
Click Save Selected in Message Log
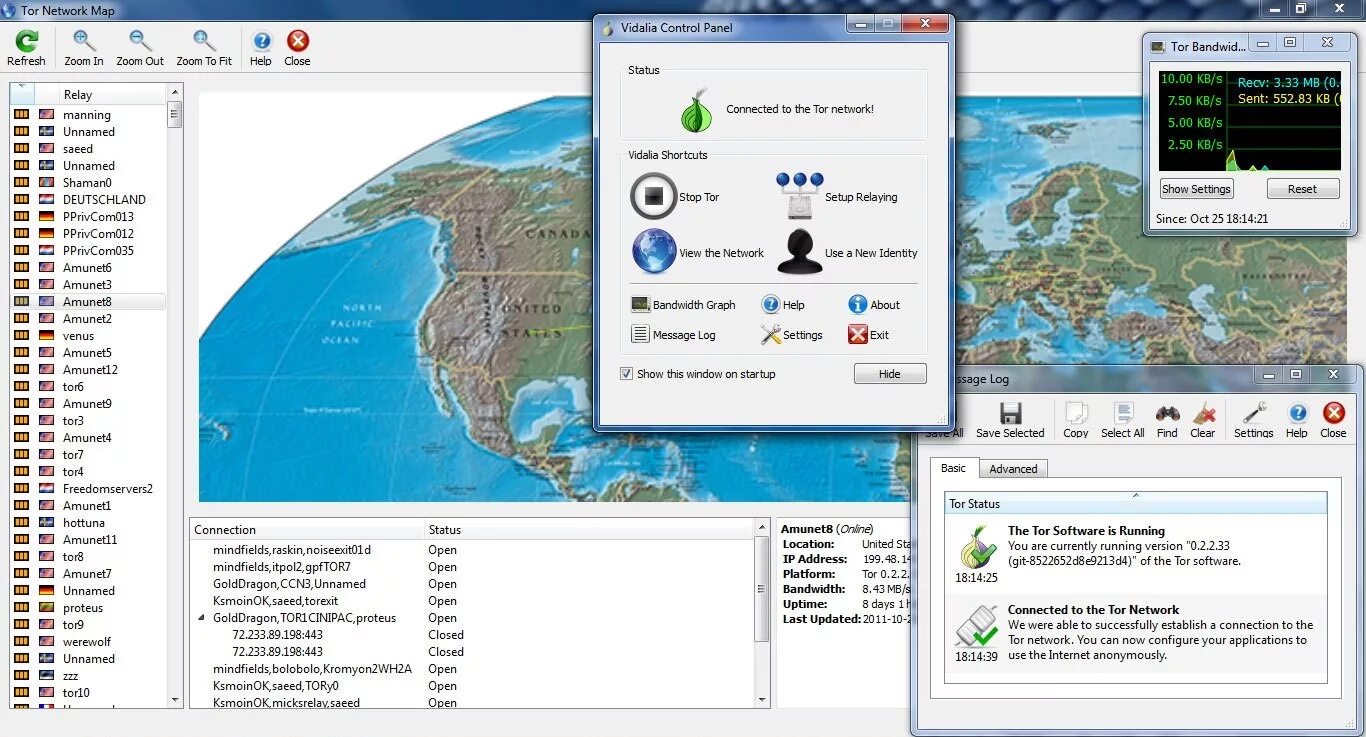pyautogui.click(x=1010, y=420)
